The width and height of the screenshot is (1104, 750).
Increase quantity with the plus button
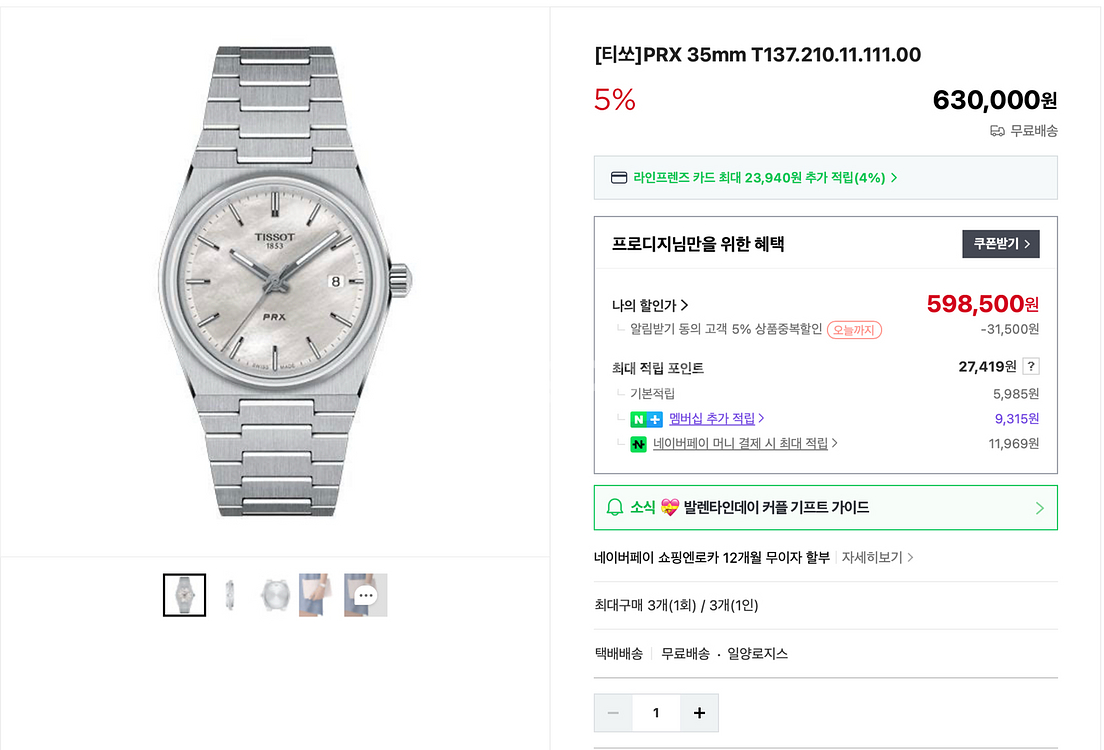699,713
